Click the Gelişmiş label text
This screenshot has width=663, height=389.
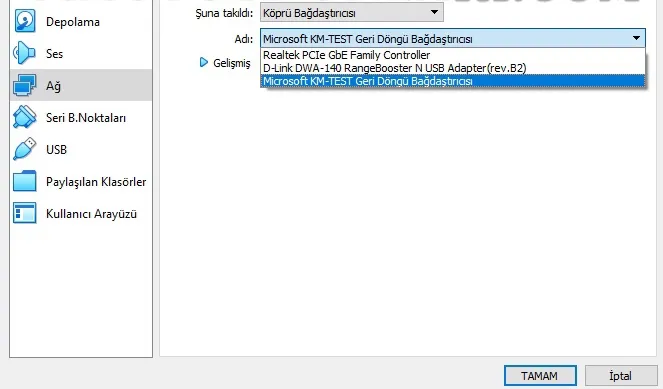coord(232,63)
